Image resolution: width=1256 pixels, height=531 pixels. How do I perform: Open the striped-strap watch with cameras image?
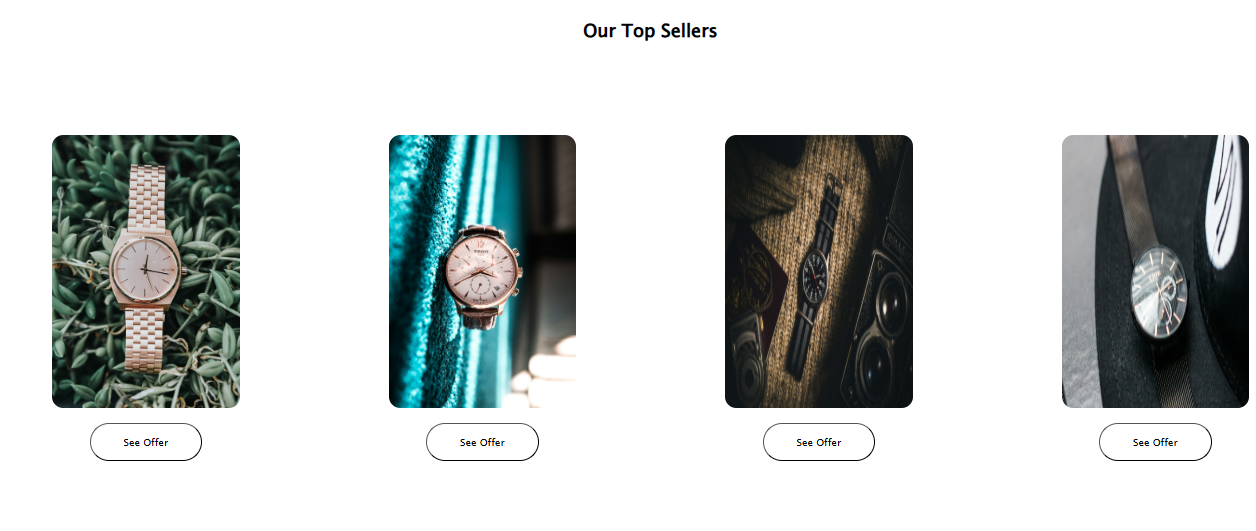819,271
